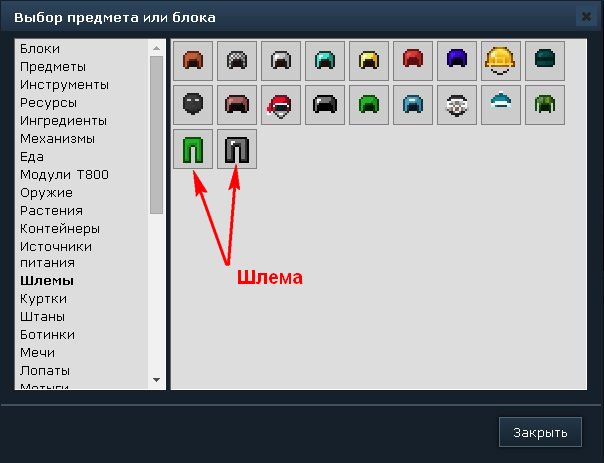Open the Штаны category list item

click(42, 317)
